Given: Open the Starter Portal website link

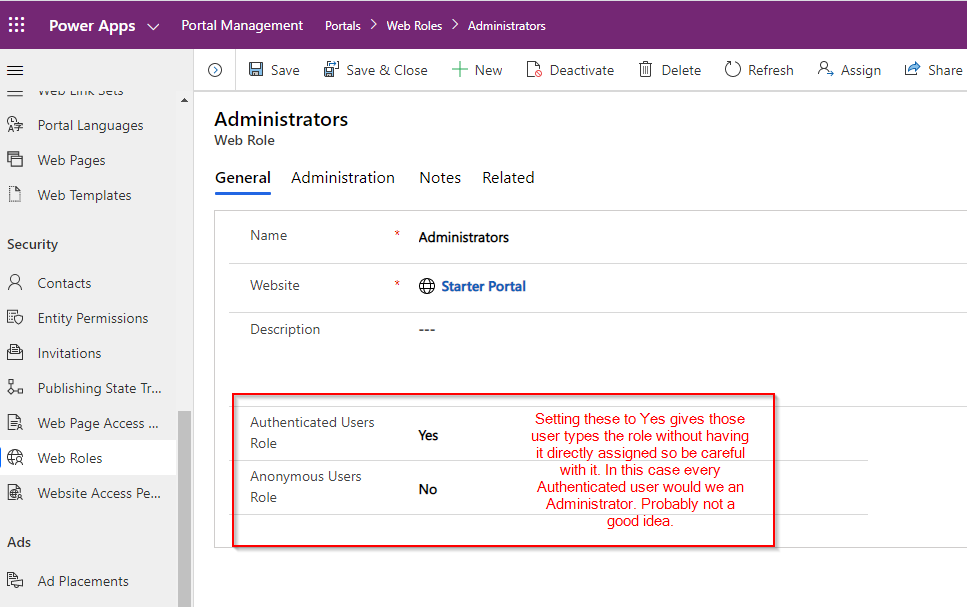Looking at the screenshot, I should click(484, 286).
